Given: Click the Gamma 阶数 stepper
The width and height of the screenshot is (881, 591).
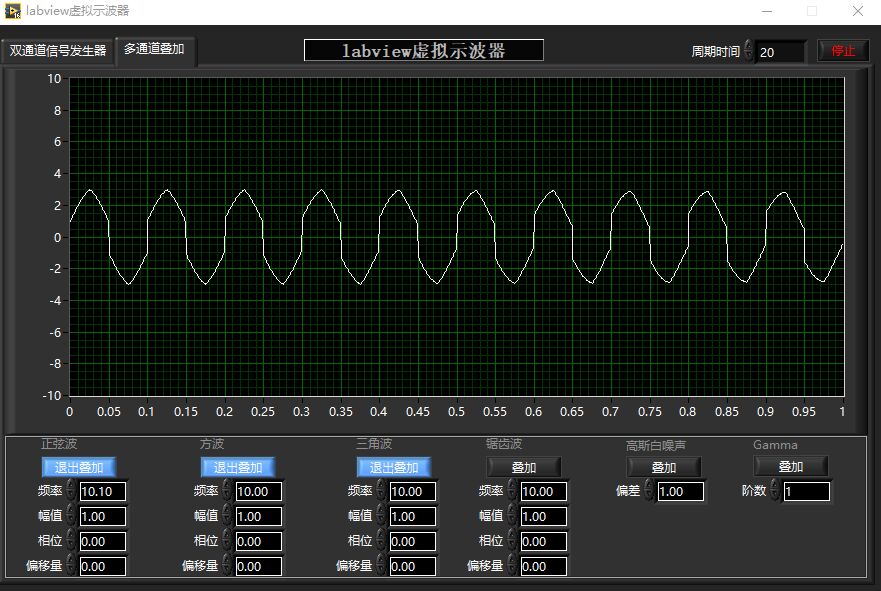Looking at the screenshot, I should (775, 491).
